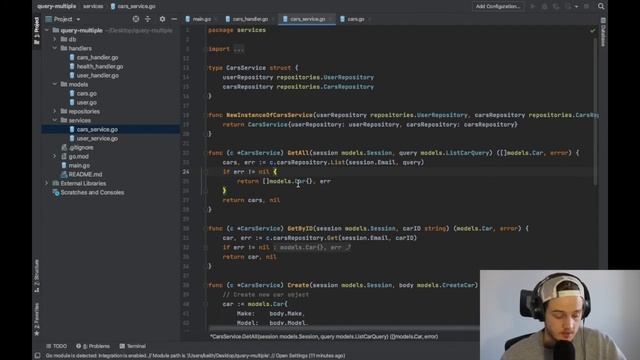Open user_handler.go in project tree
Viewport: 640px width, 360px height.
coord(98,76)
